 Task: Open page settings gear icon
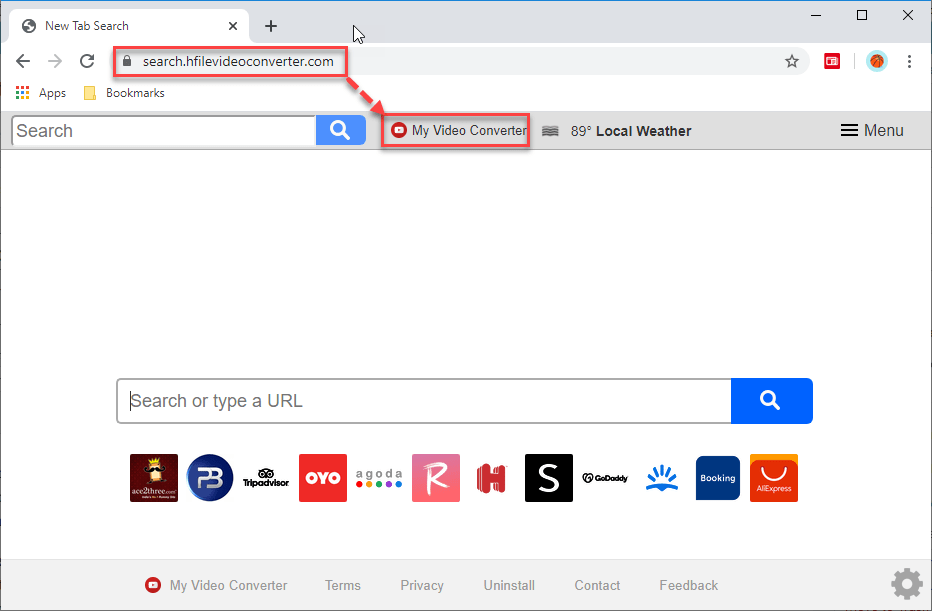907,584
